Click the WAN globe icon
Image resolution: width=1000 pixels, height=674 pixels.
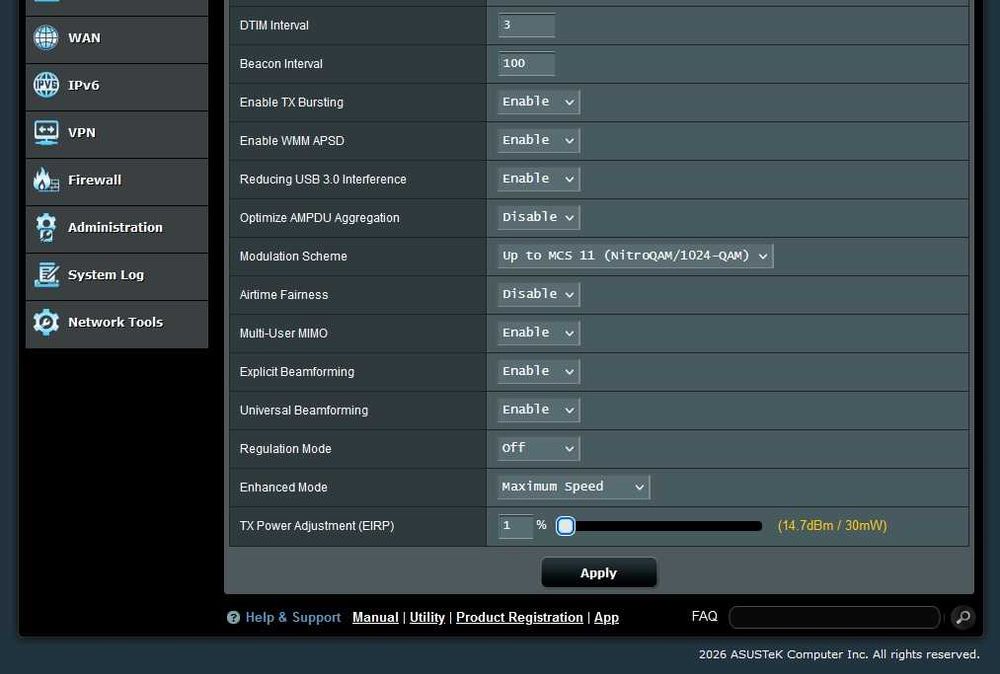46,38
